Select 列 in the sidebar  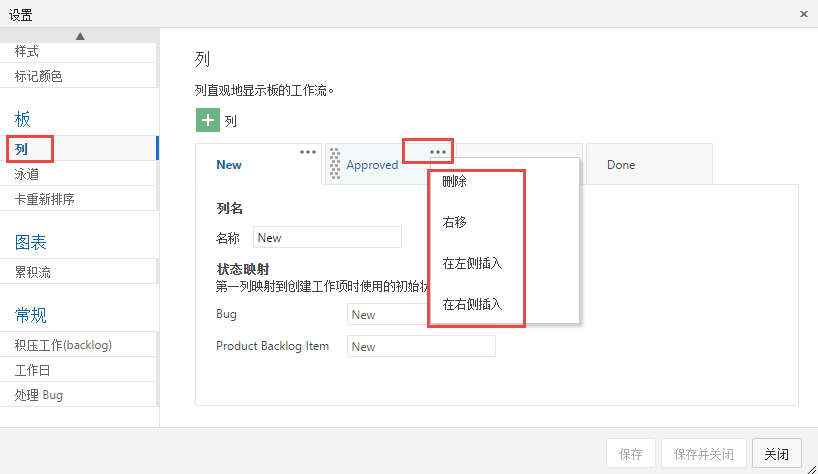78,149
